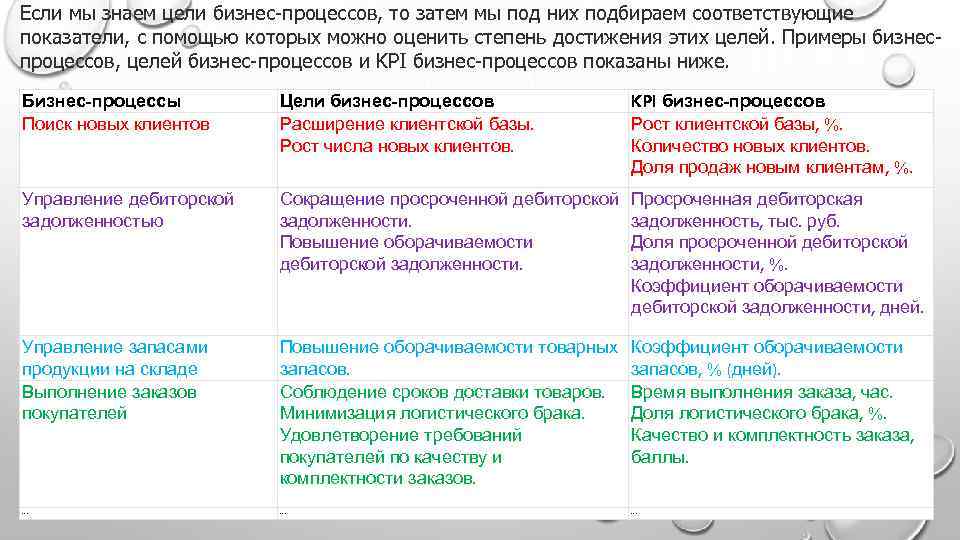Click 'Доля логистического брака, %.' KPI
960x540 pixels.
pos(759,414)
